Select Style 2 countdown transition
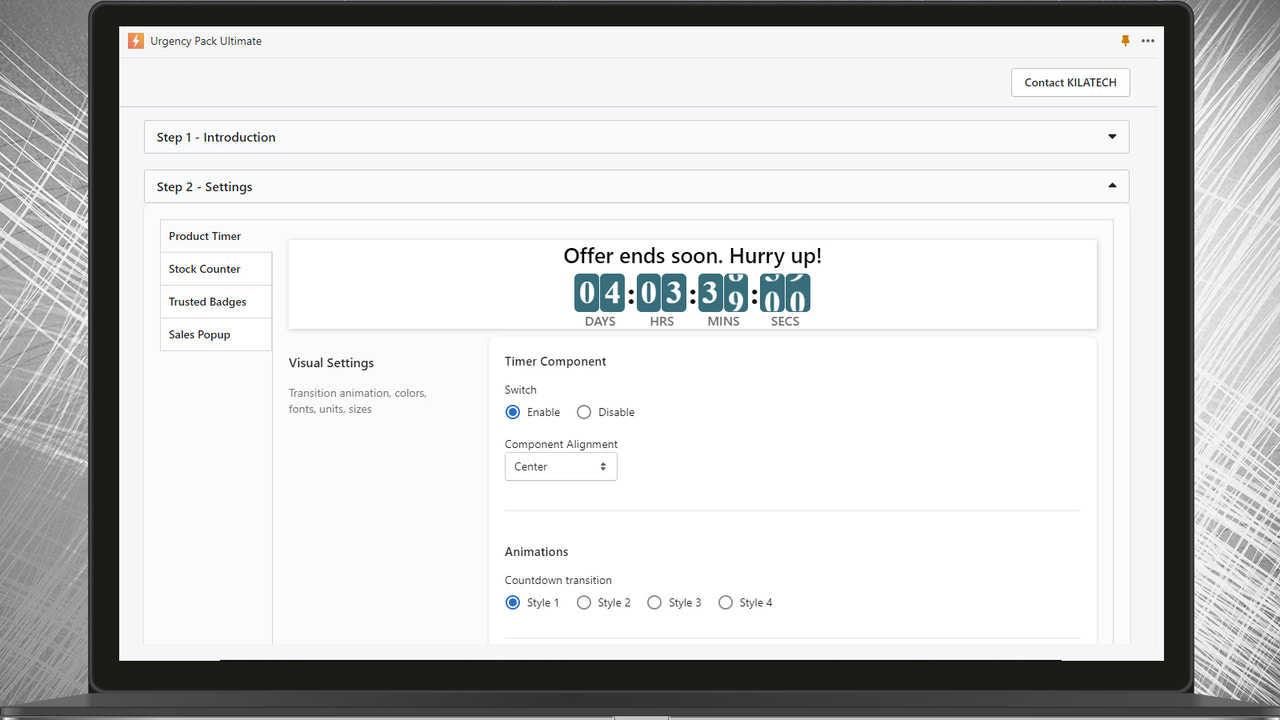 click(x=584, y=602)
